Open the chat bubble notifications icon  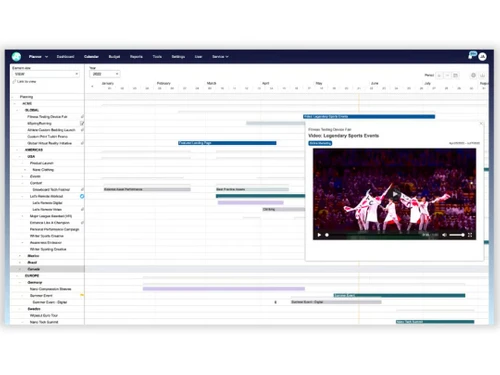coord(472,55)
